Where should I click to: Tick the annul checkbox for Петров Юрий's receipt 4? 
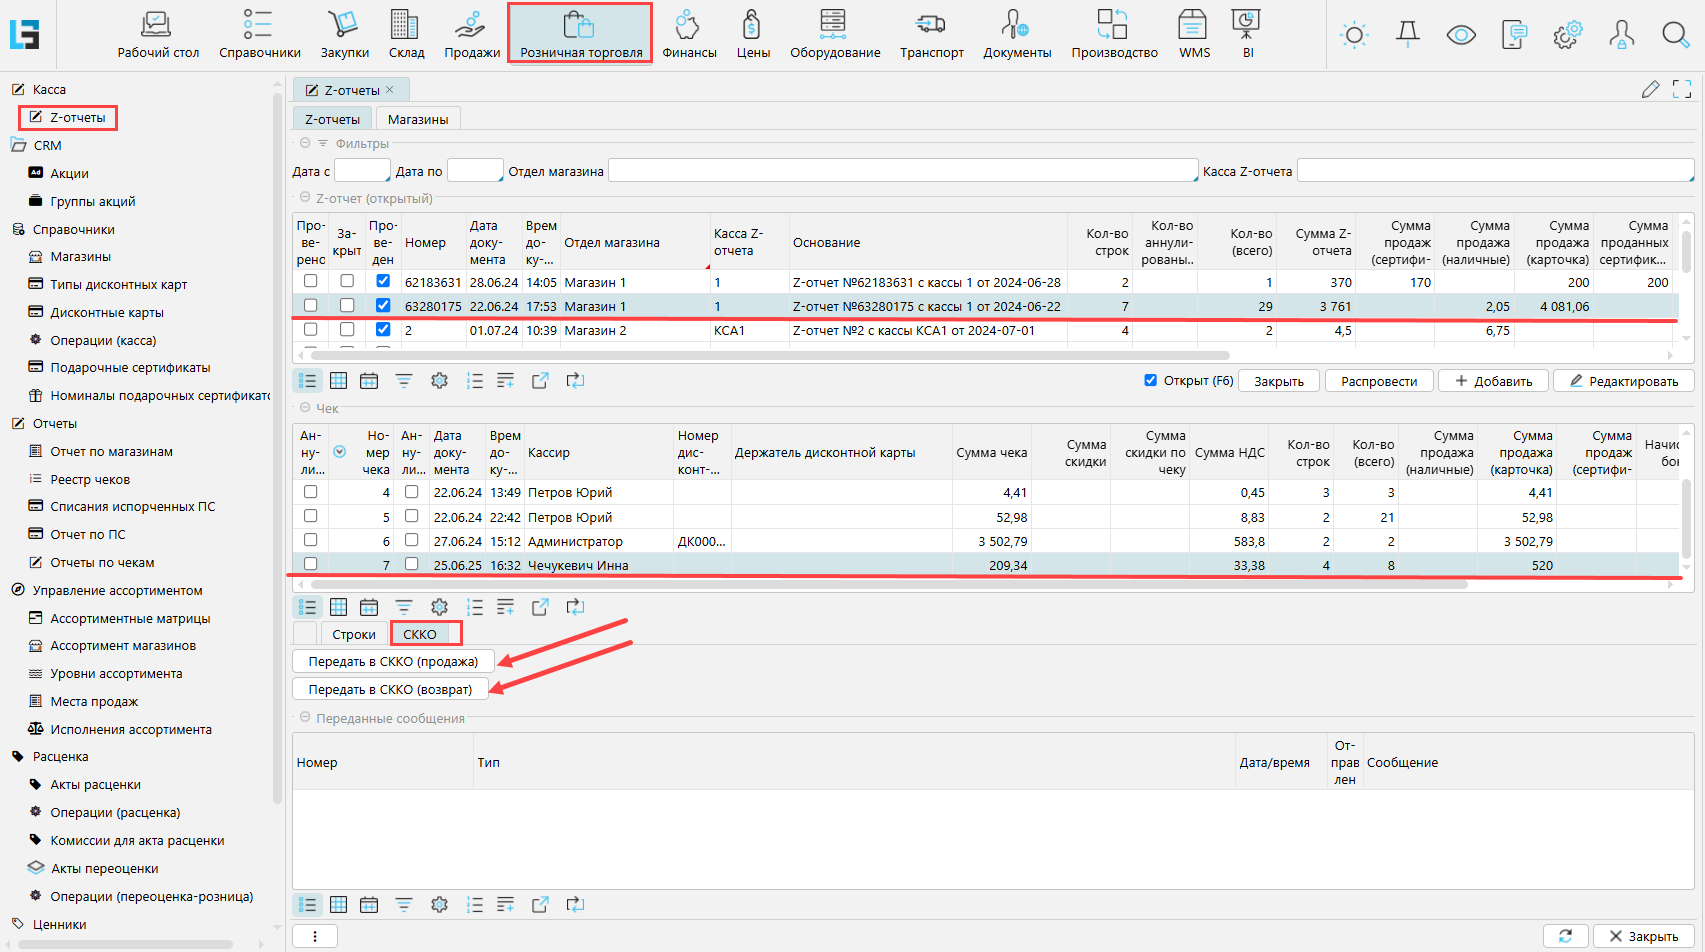(x=310, y=492)
